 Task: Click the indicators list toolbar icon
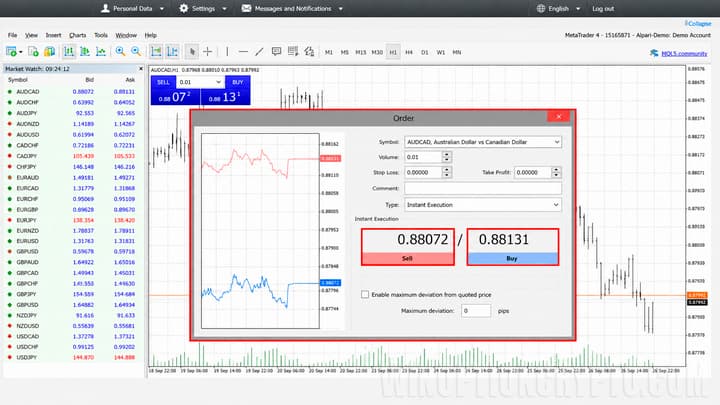tap(292, 52)
